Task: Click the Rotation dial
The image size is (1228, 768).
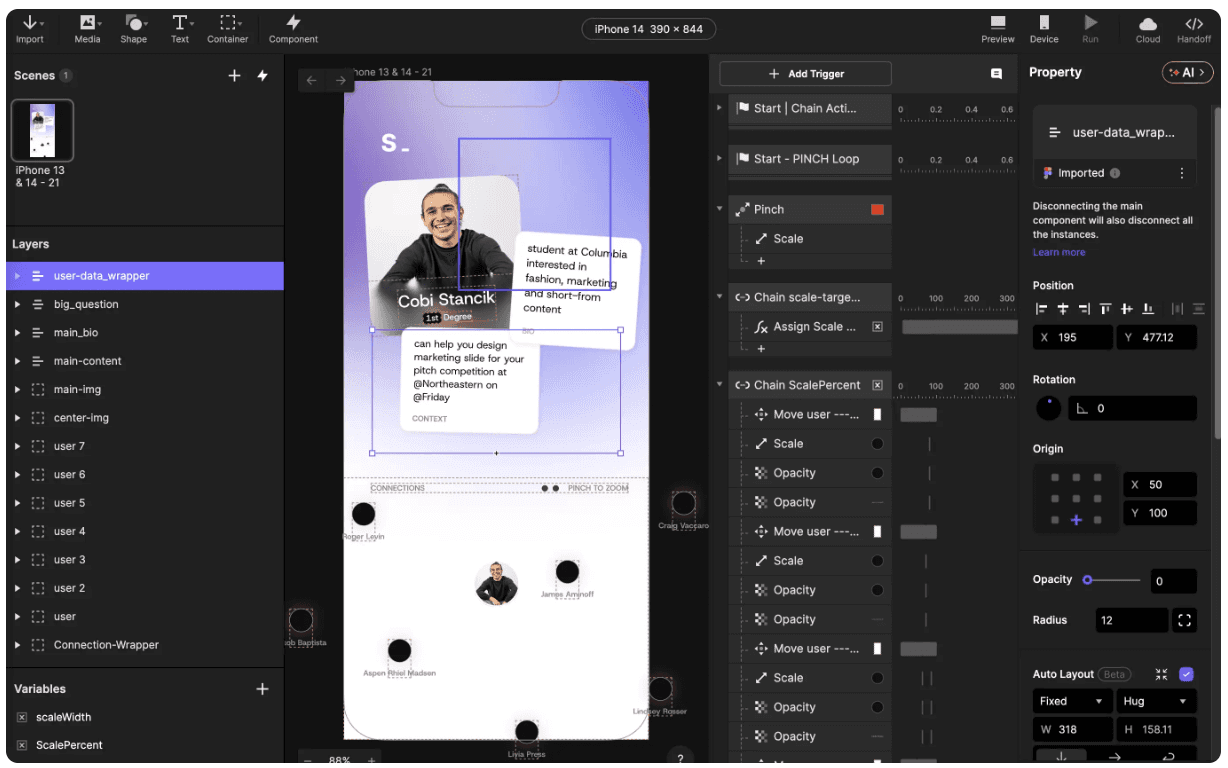Action: coord(1048,408)
